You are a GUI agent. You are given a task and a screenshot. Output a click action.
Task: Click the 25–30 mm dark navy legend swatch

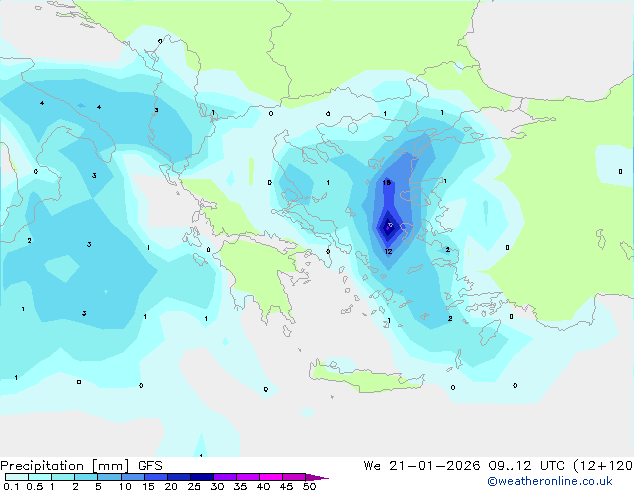(x=202, y=477)
